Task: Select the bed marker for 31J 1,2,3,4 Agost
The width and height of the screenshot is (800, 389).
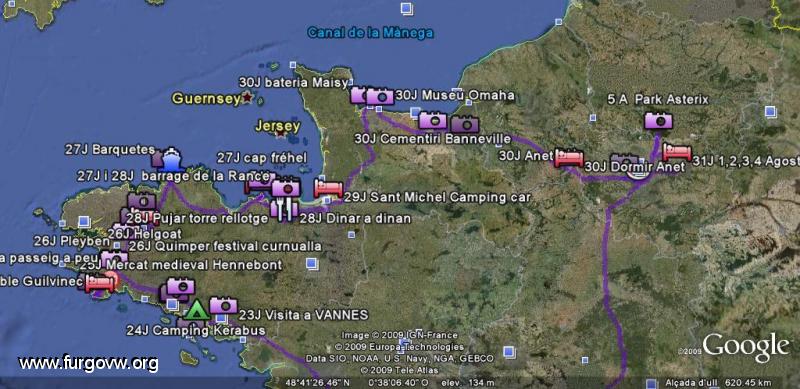Action: [677, 152]
